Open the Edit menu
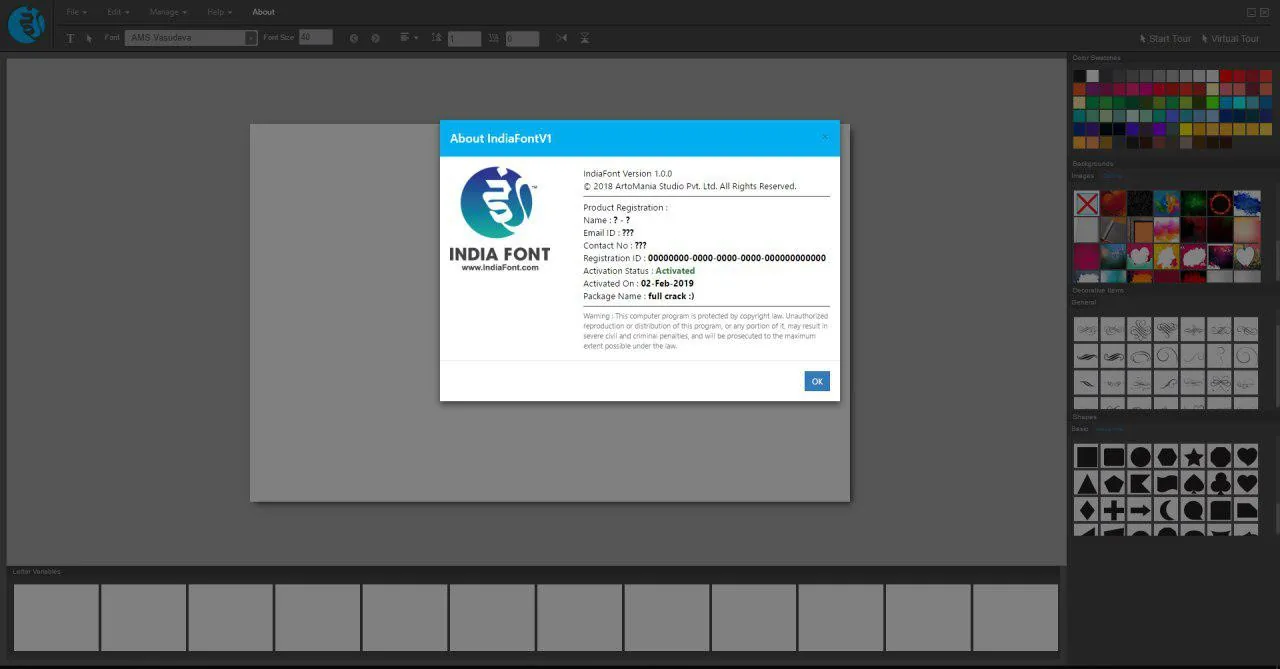This screenshot has height=669, width=1280. click(117, 12)
